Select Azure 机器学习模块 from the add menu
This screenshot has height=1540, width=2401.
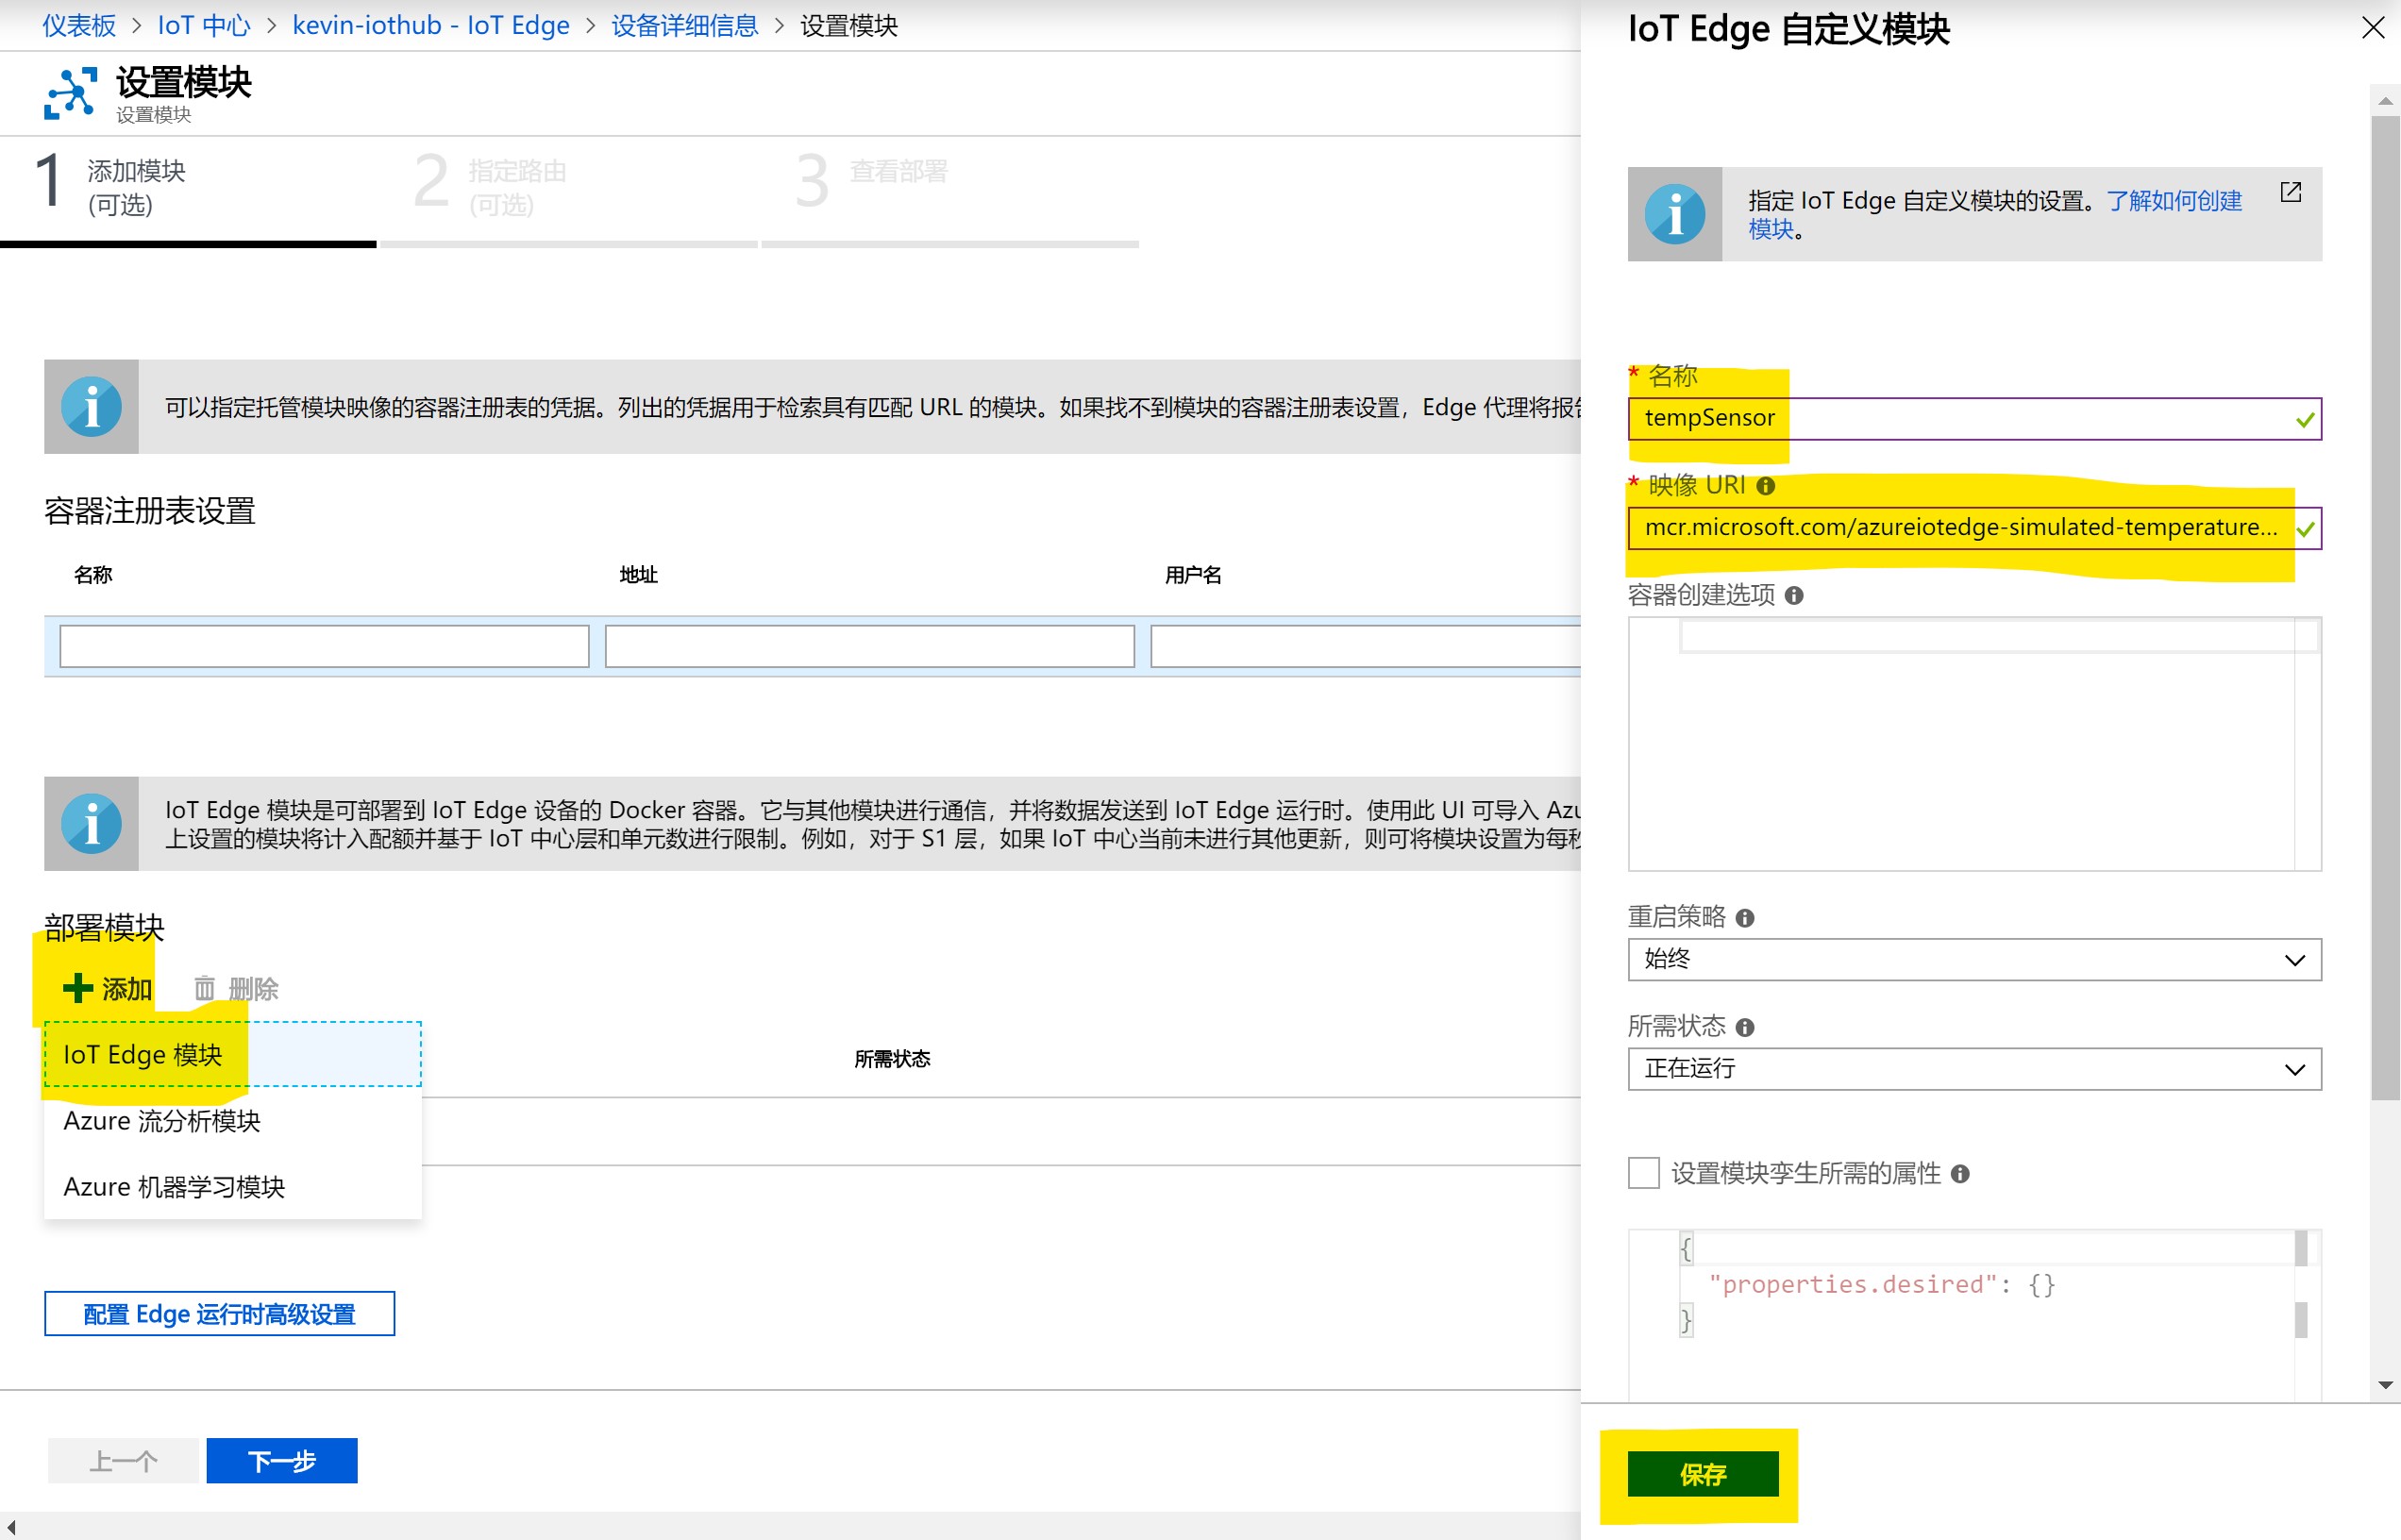click(x=232, y=1187)
